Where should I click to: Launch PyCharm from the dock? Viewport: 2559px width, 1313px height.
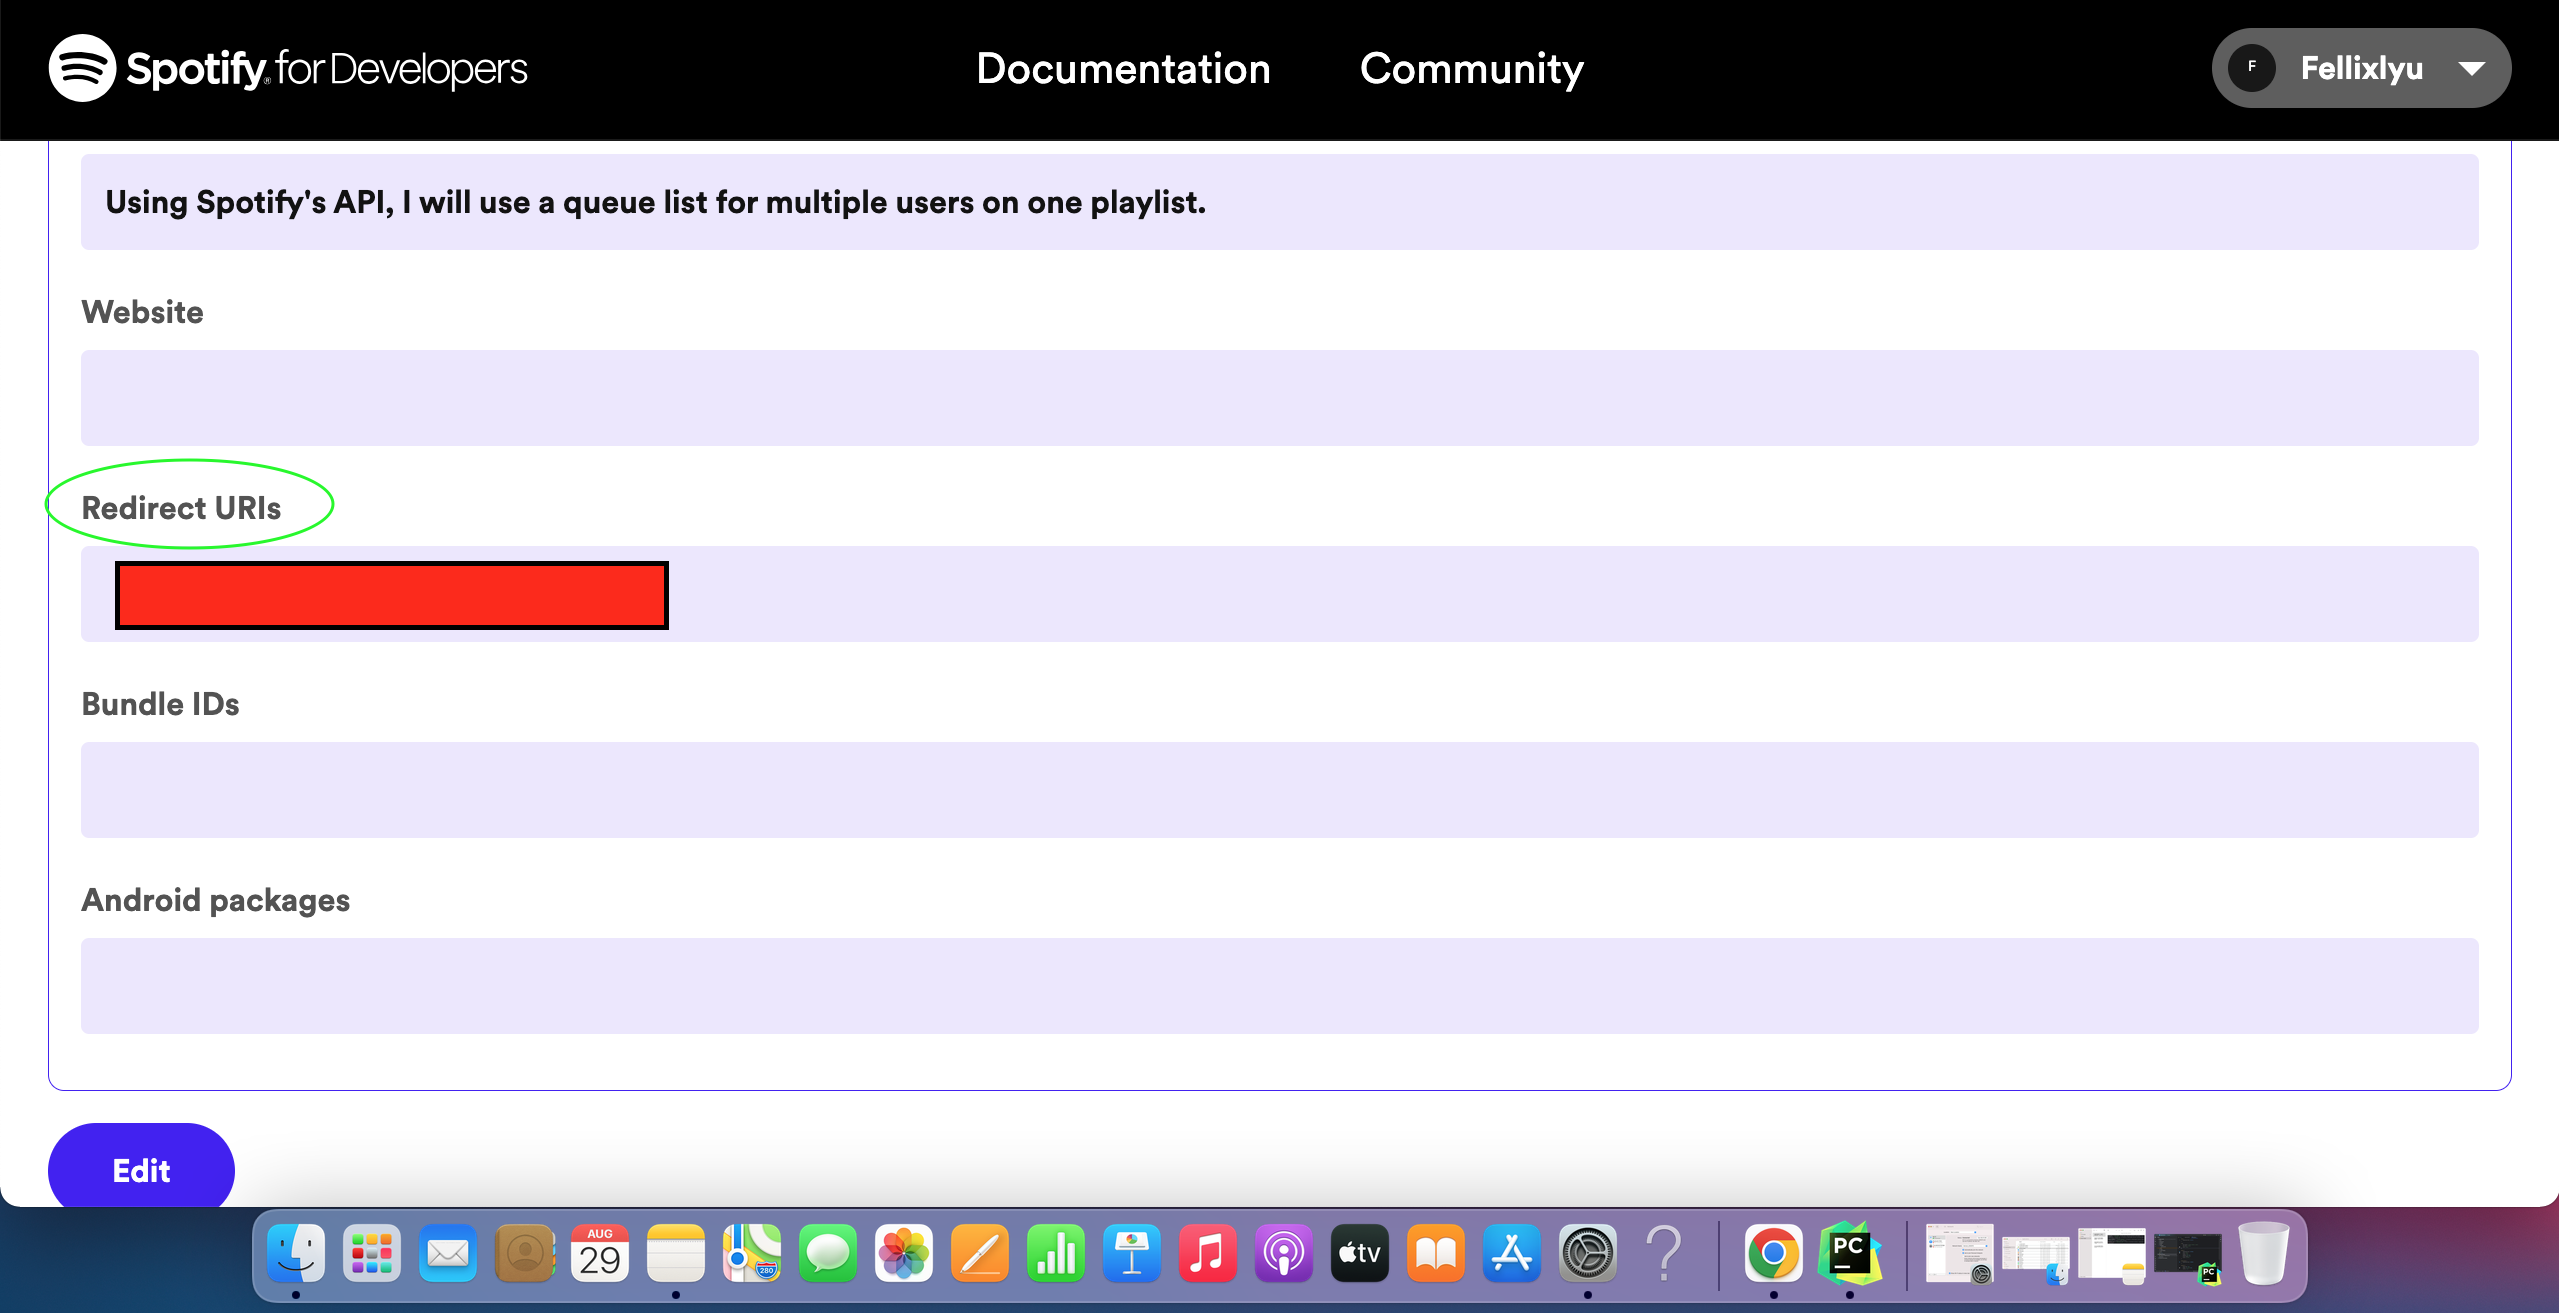tap(1848, 1253)
